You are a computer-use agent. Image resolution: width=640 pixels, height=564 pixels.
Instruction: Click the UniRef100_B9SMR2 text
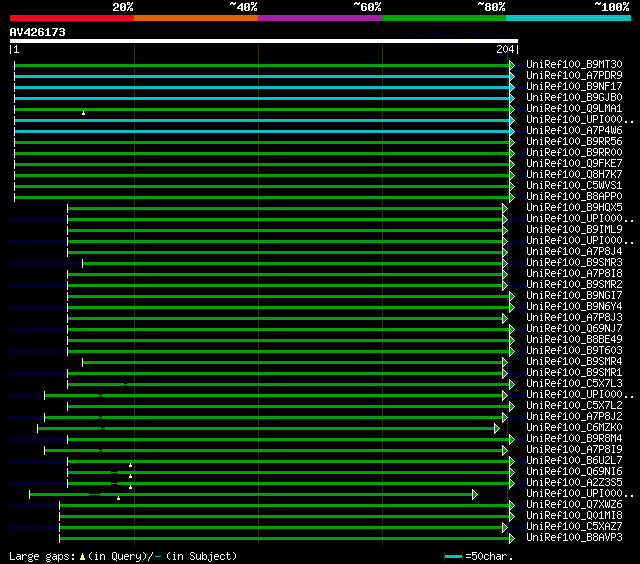point(574,284)
